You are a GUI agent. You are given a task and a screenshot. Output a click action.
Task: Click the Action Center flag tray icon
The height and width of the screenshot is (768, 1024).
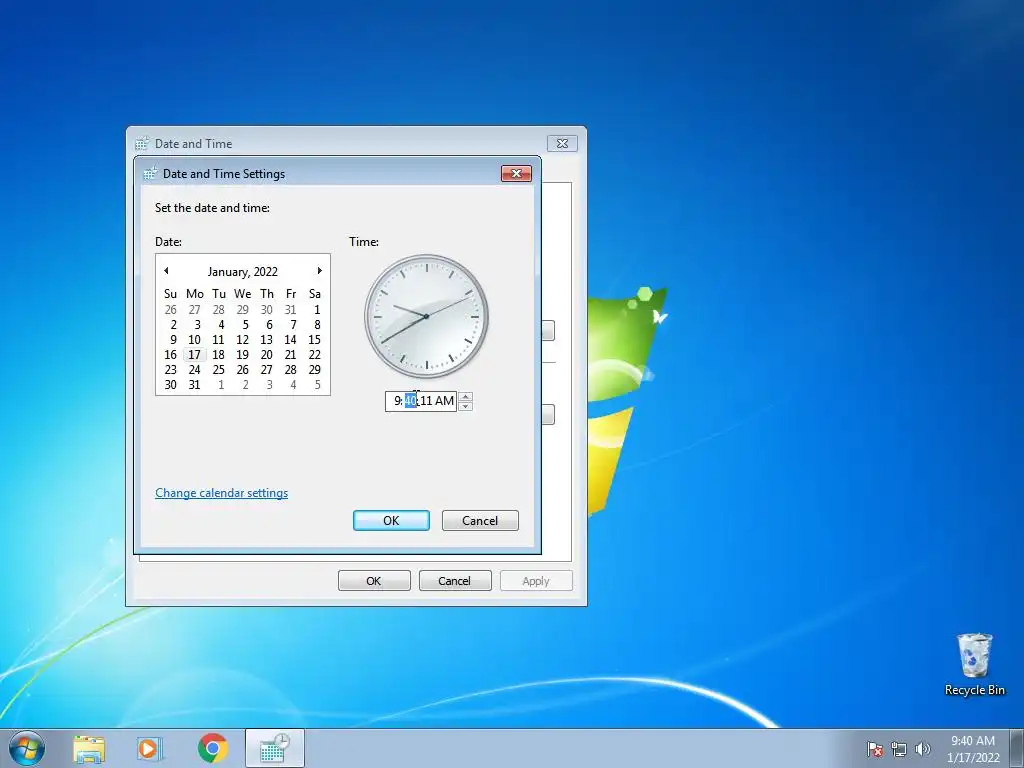[x=875, y=748]
